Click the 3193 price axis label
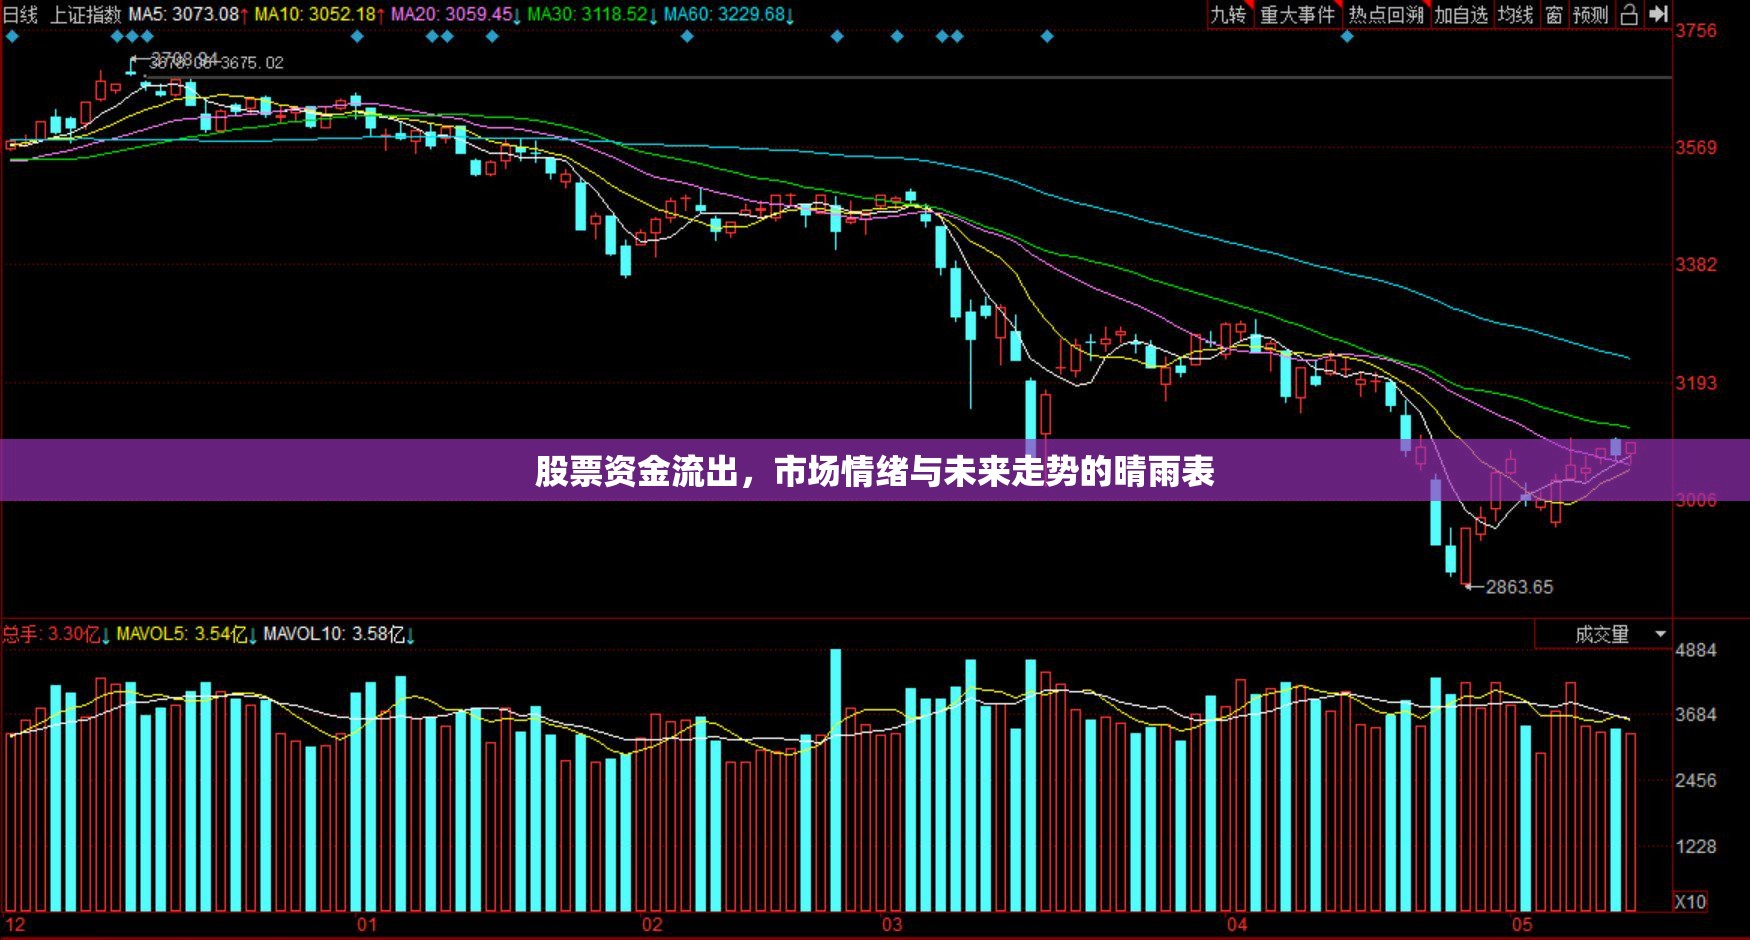 tap(1696, 382)
